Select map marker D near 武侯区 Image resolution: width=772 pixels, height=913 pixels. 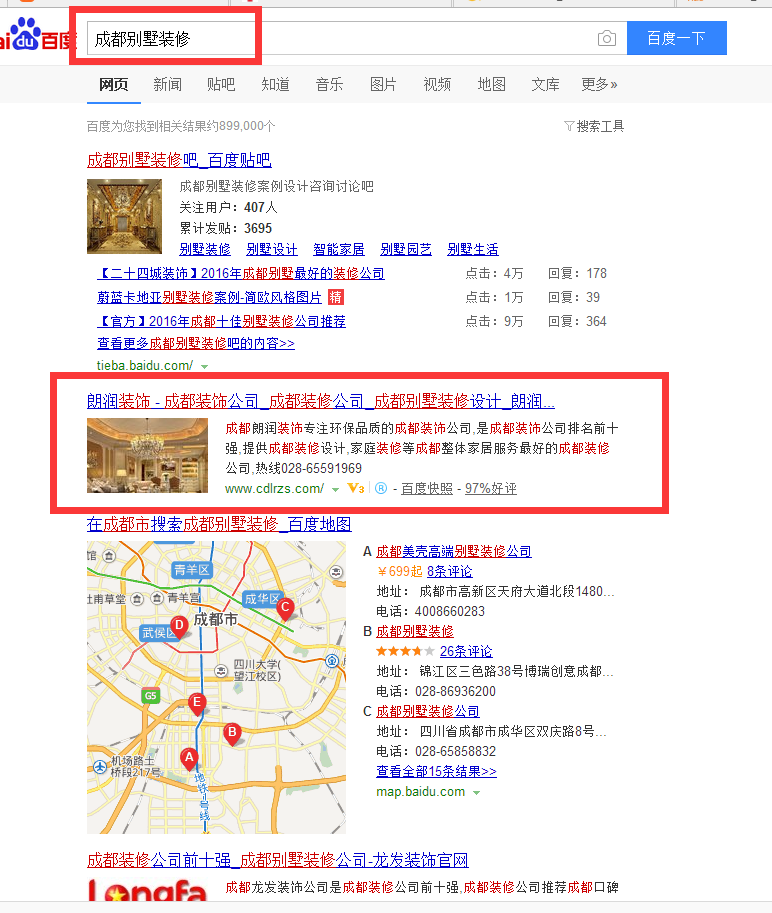pyautogui.click(x=179, y=627)
